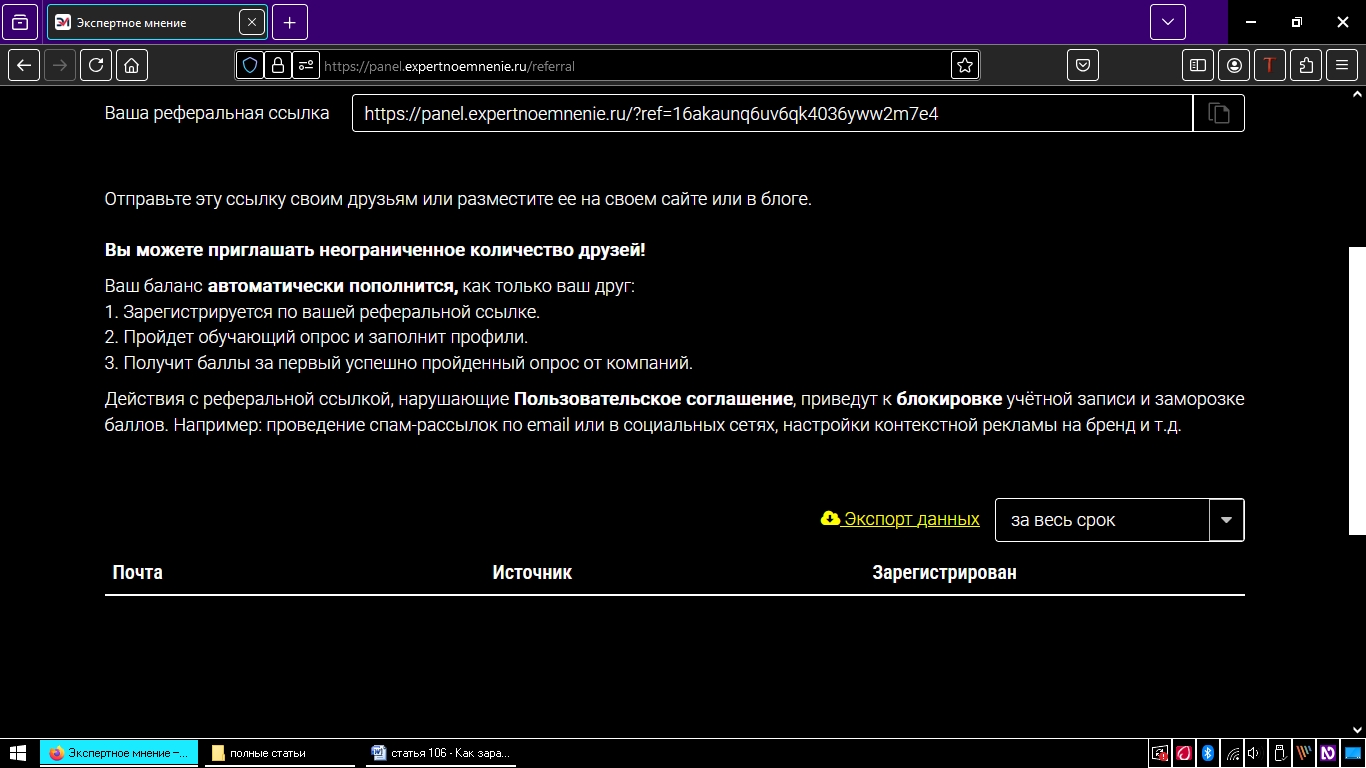Open the 'за весь срок' period dropdown
Screen dimensions: 1366x768
point(1119,520)
